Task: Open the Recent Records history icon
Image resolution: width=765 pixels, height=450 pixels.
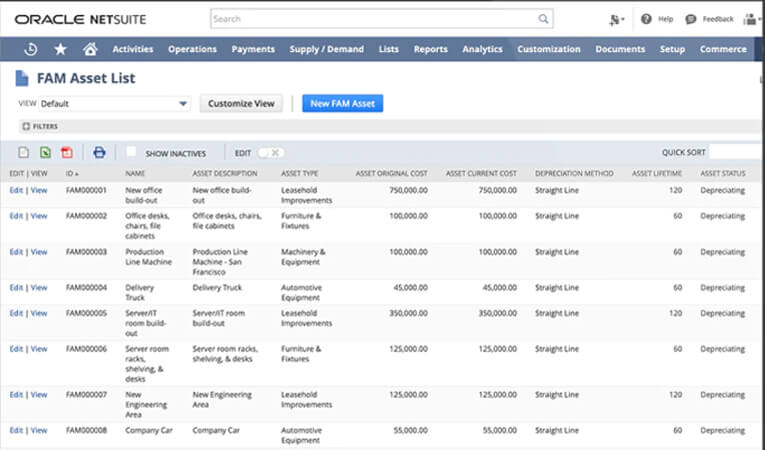Action: point(31,49)
